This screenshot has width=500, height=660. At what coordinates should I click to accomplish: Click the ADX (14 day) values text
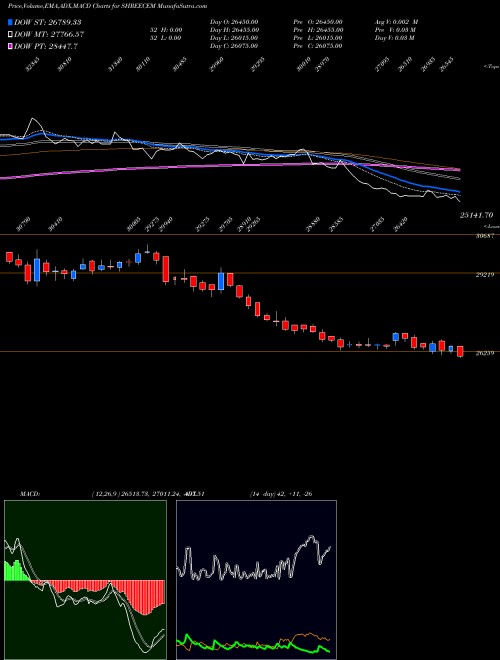tap(281, 494)
